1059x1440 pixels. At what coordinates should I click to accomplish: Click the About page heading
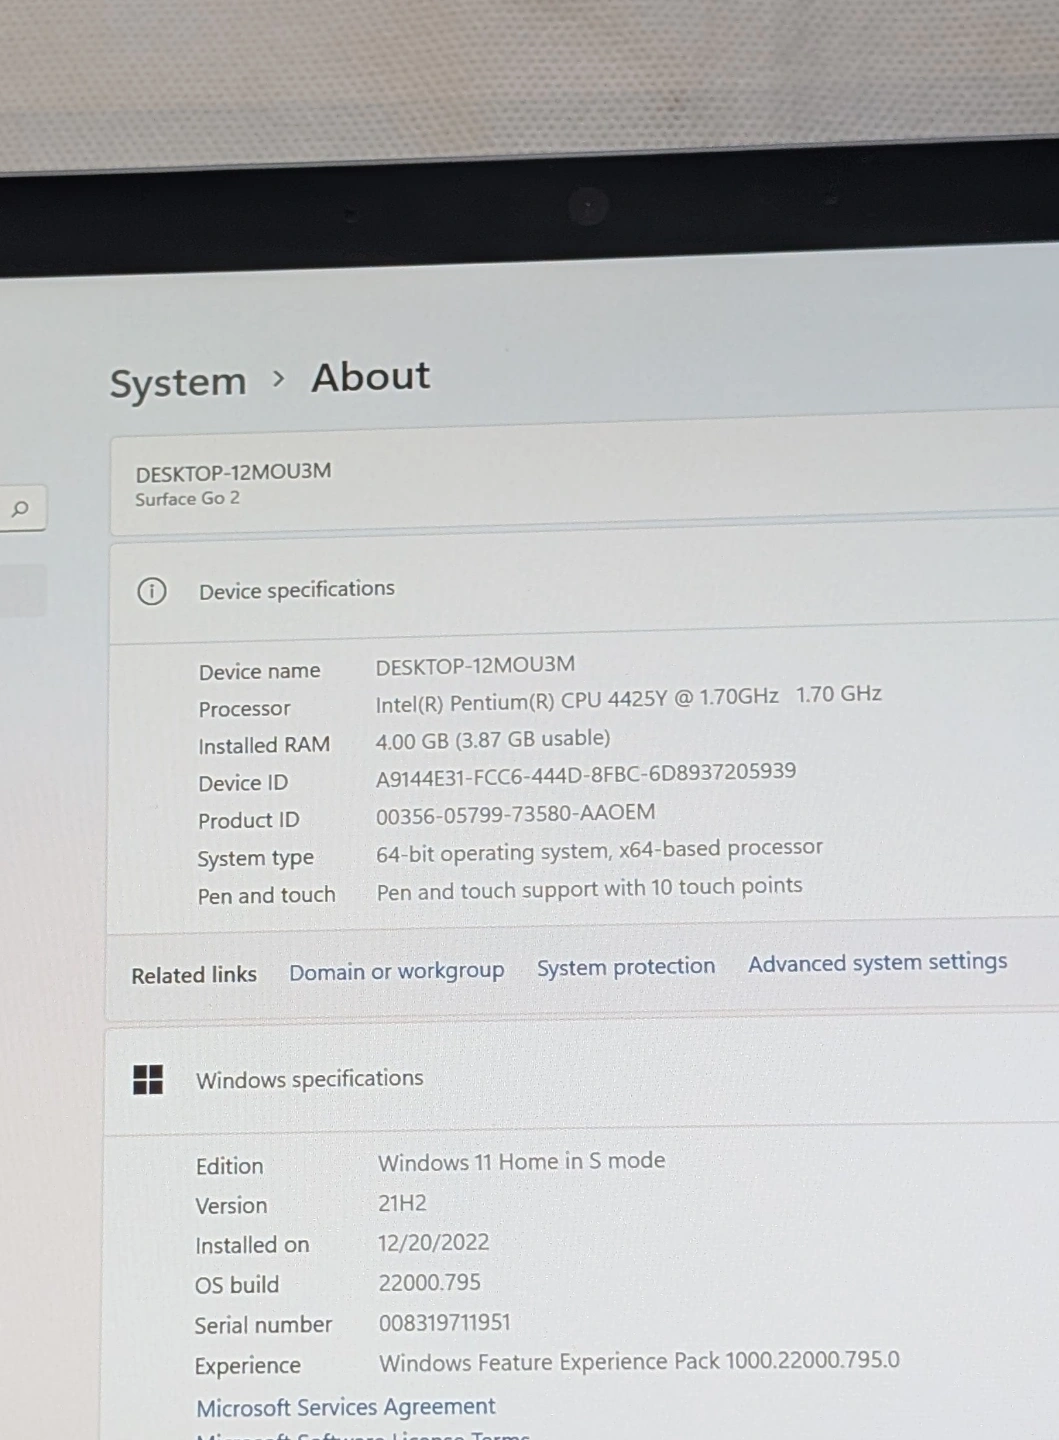(x=371, y=377)
